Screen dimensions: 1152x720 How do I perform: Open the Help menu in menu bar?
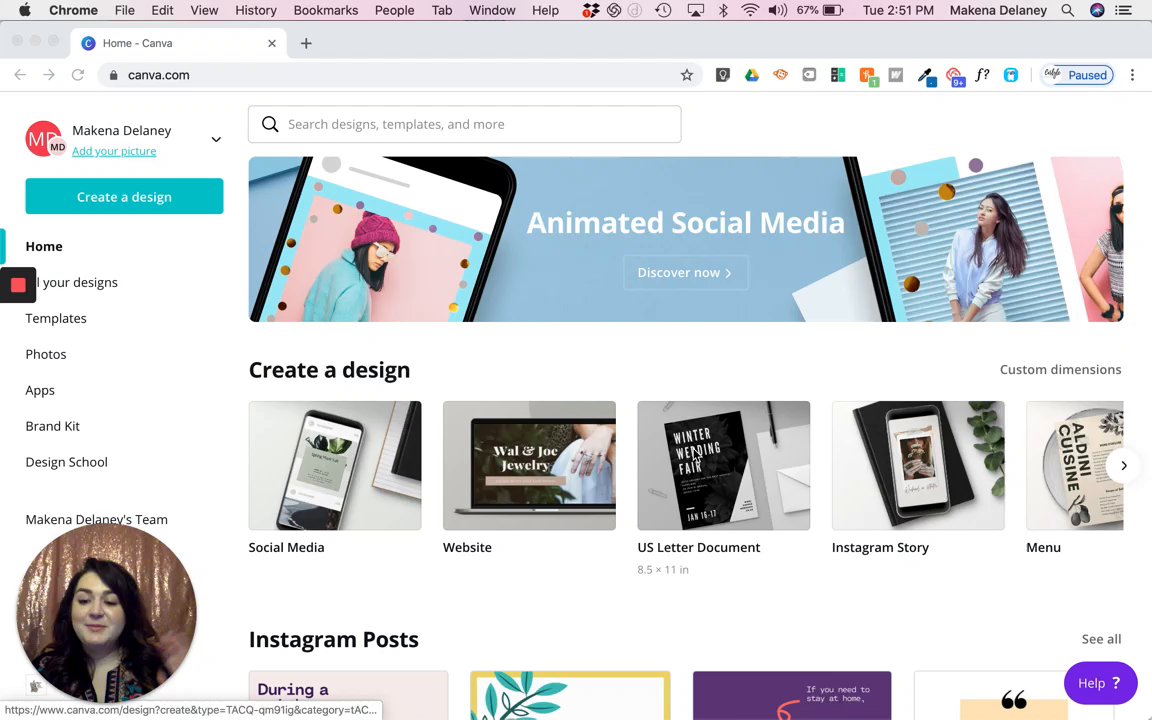(x=545, y=10)
